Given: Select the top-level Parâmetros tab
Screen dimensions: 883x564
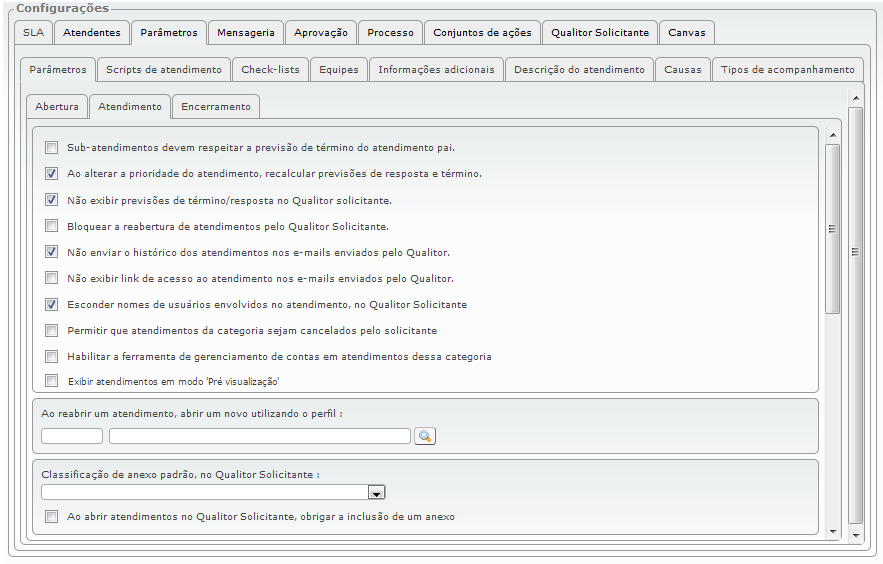Looking at the screenshot, I should pyautogui.click(x=169, y=33).
